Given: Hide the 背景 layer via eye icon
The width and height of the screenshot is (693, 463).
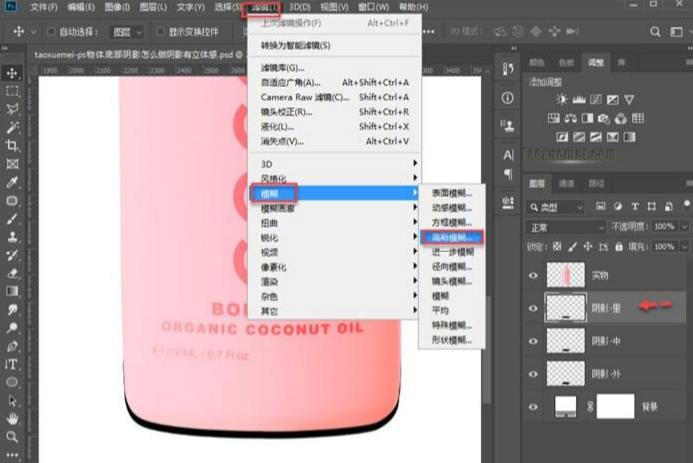Looking at the screenshot, I should click(x=533, y=407).
